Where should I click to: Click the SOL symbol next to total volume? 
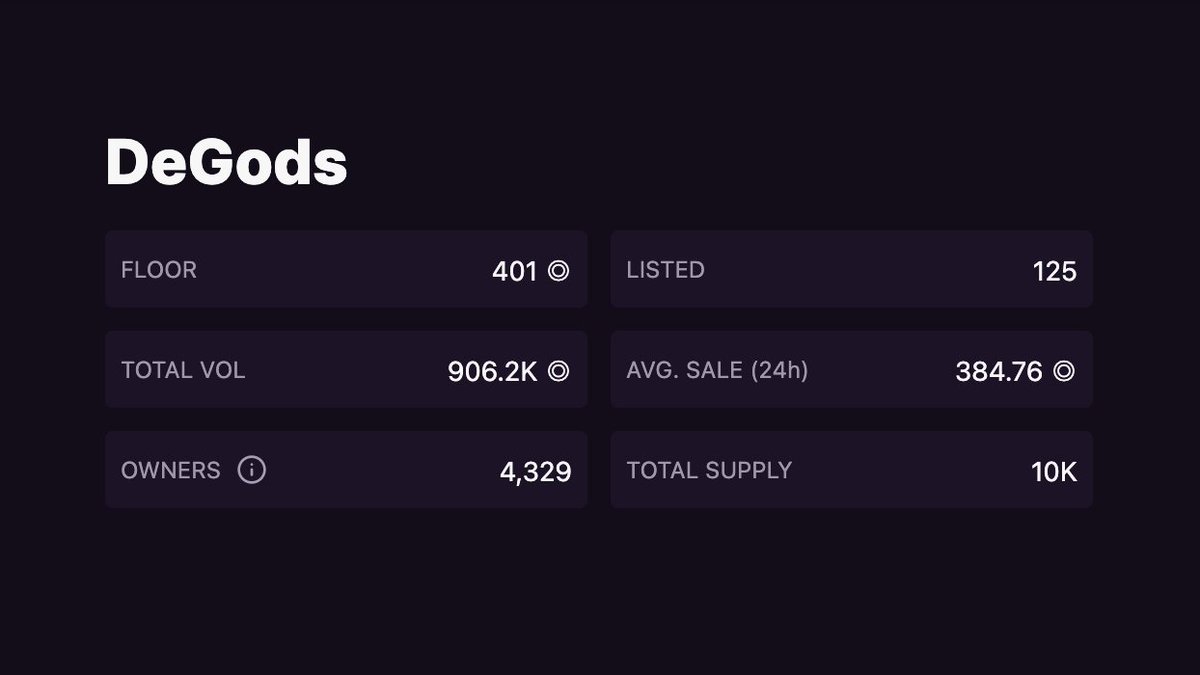click(559, 371)
